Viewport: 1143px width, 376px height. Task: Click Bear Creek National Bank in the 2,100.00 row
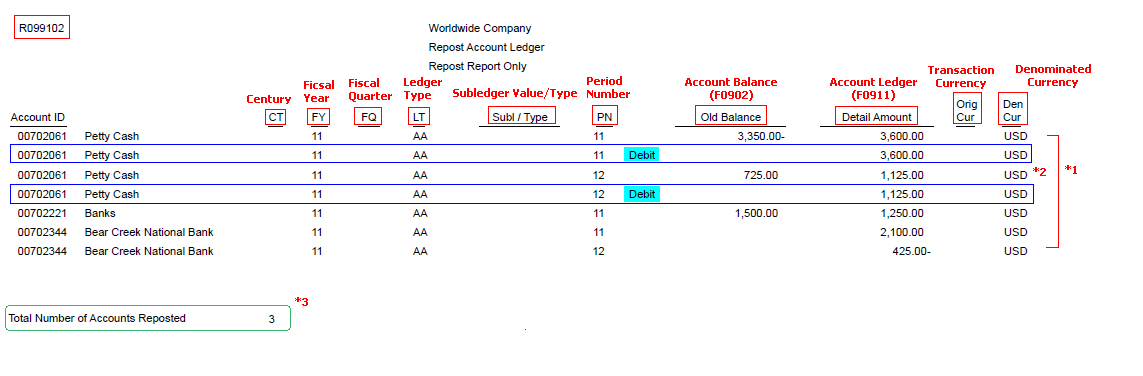click(149, 232)
